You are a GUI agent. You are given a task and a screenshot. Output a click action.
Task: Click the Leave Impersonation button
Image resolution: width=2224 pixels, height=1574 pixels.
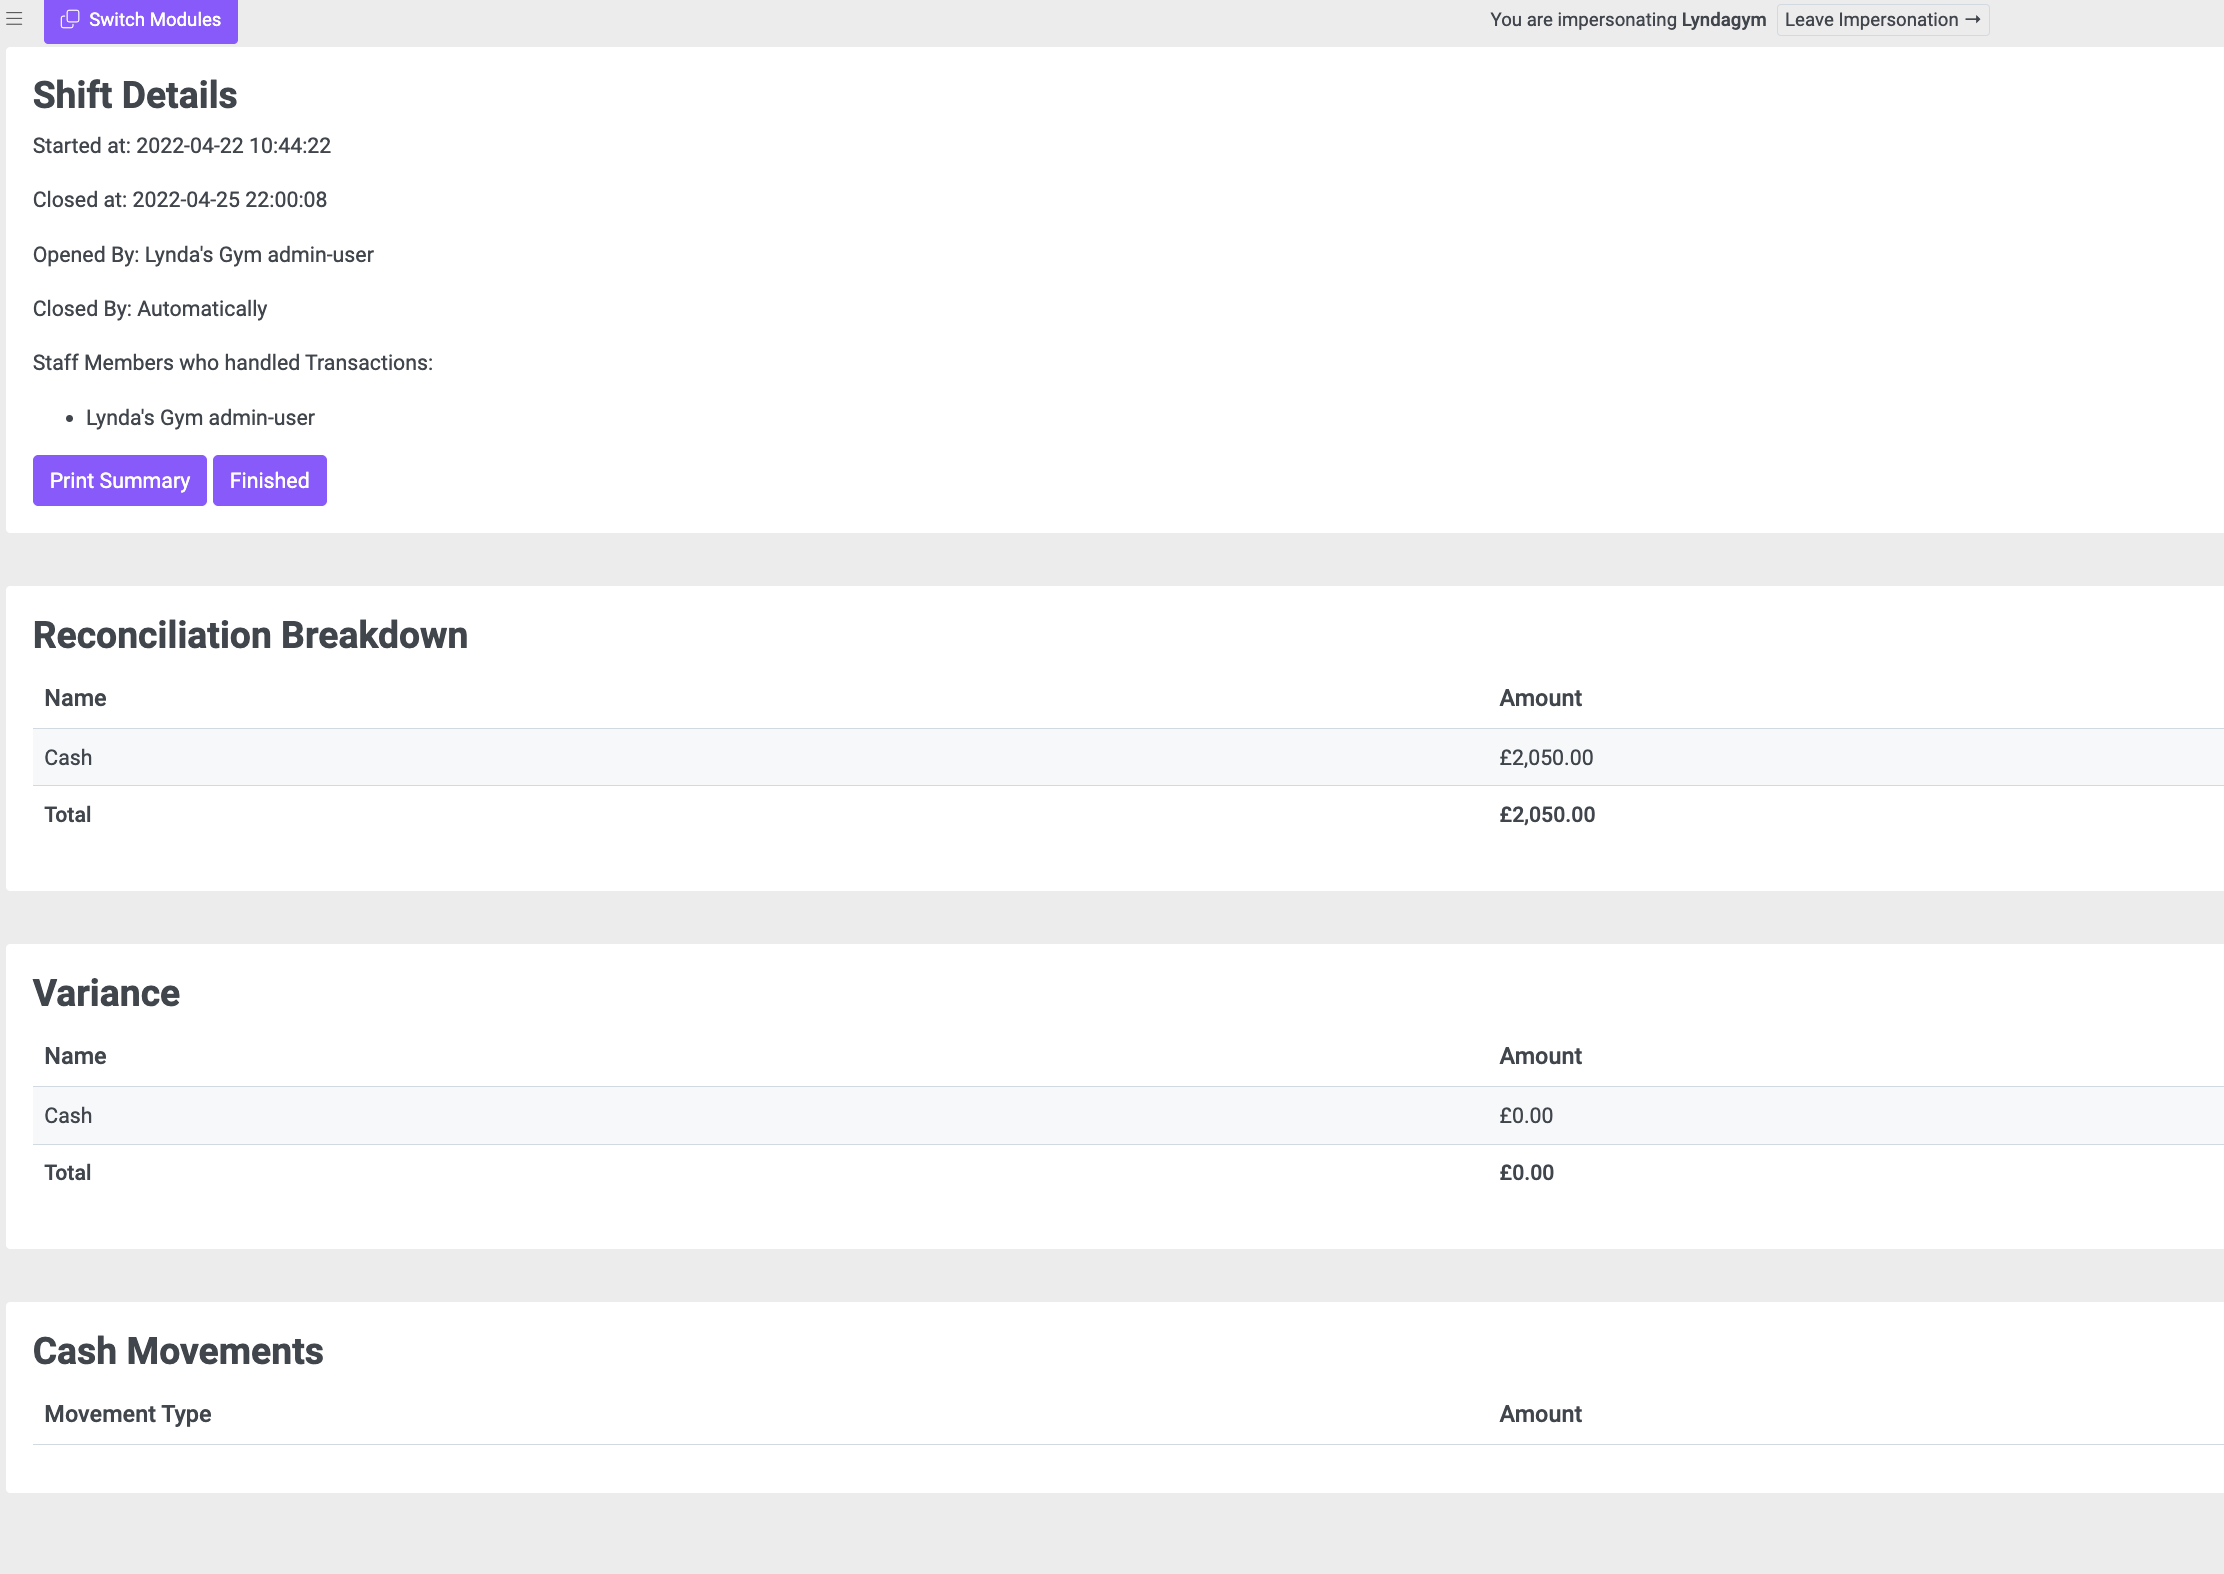(1882, 20)
